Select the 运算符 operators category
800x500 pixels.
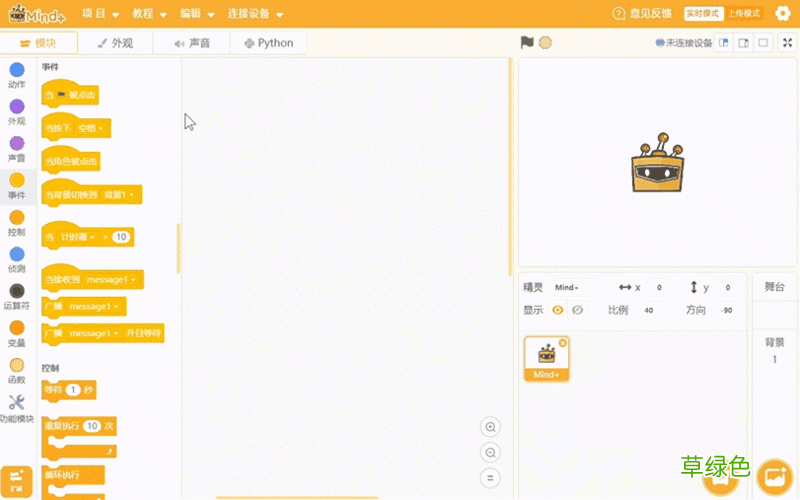tap(17, 296)
